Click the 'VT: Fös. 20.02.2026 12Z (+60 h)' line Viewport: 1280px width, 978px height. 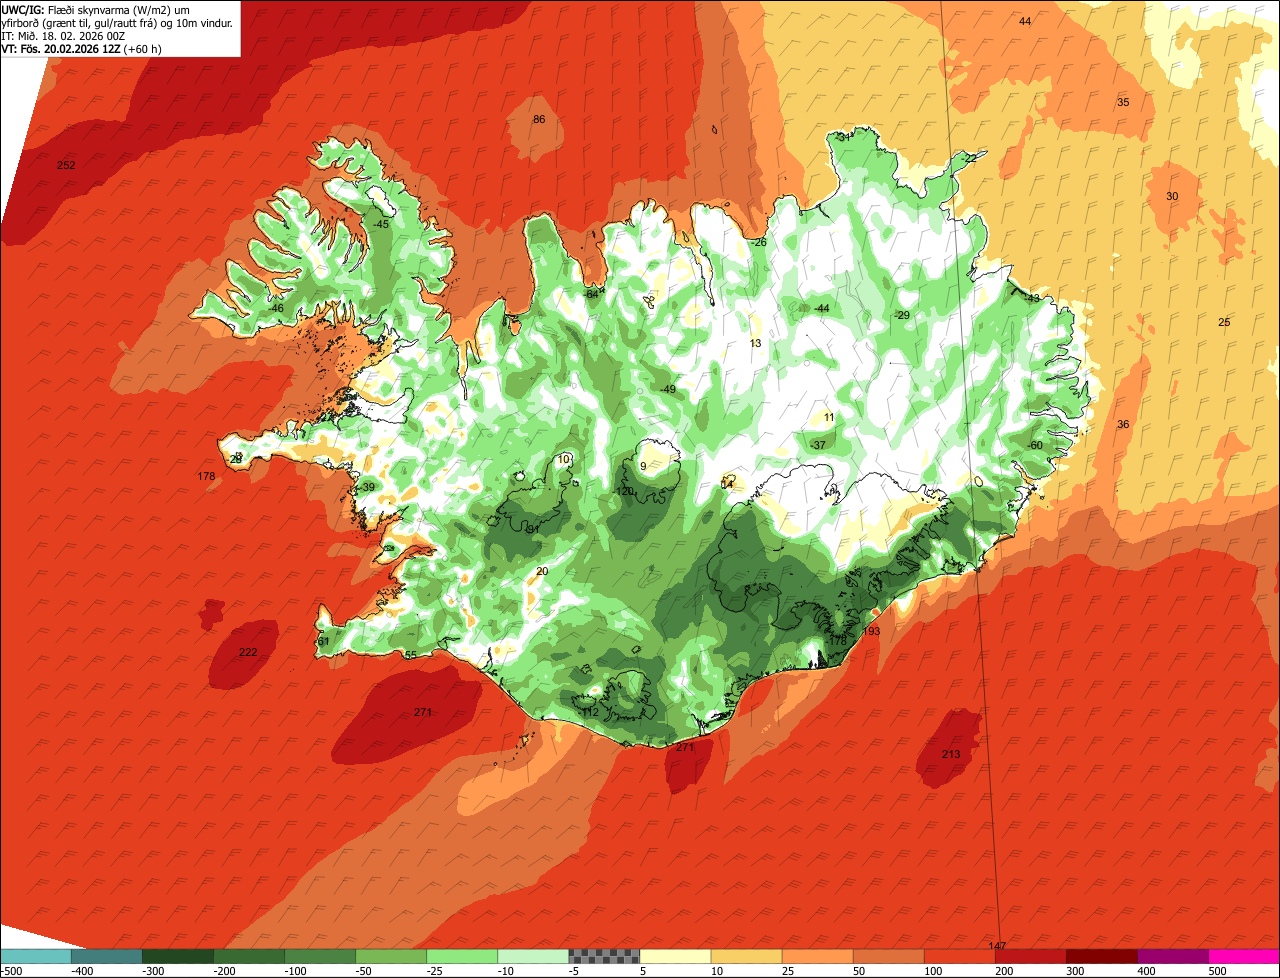(x=82, y=48)
